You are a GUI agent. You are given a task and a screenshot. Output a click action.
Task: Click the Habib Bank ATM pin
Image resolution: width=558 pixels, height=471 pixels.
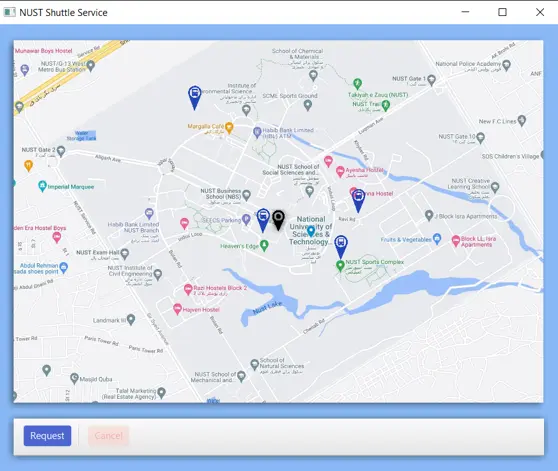(257, 132)
